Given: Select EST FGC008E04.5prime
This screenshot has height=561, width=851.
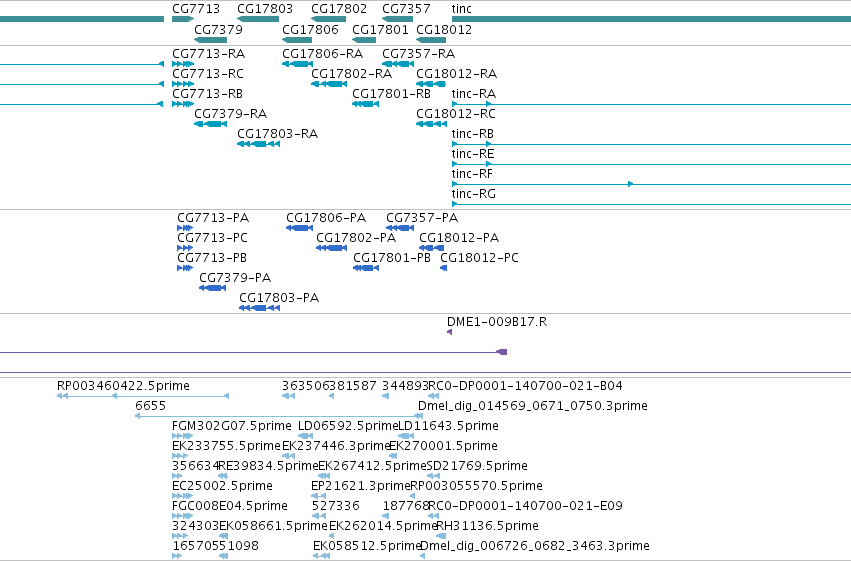Looking at the screenshot, I should [x=182, y=517].
